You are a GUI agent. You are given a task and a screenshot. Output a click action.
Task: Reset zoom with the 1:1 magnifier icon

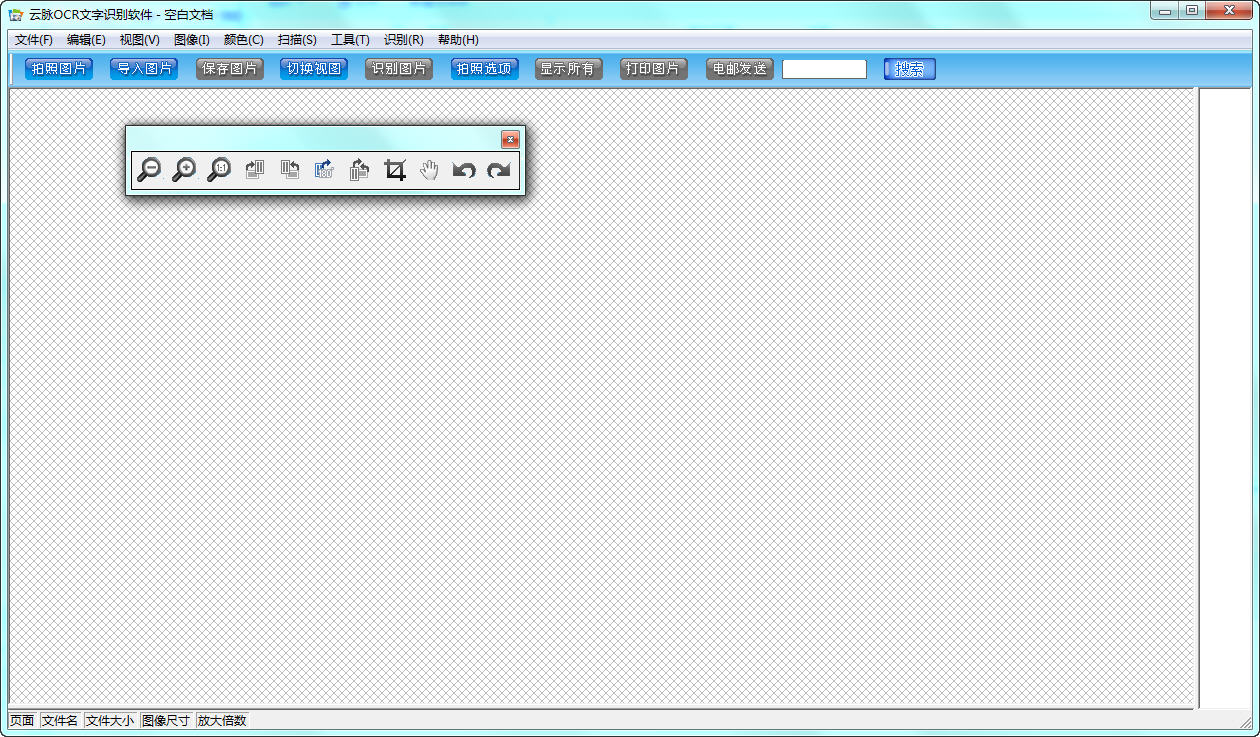pos(219,170)
